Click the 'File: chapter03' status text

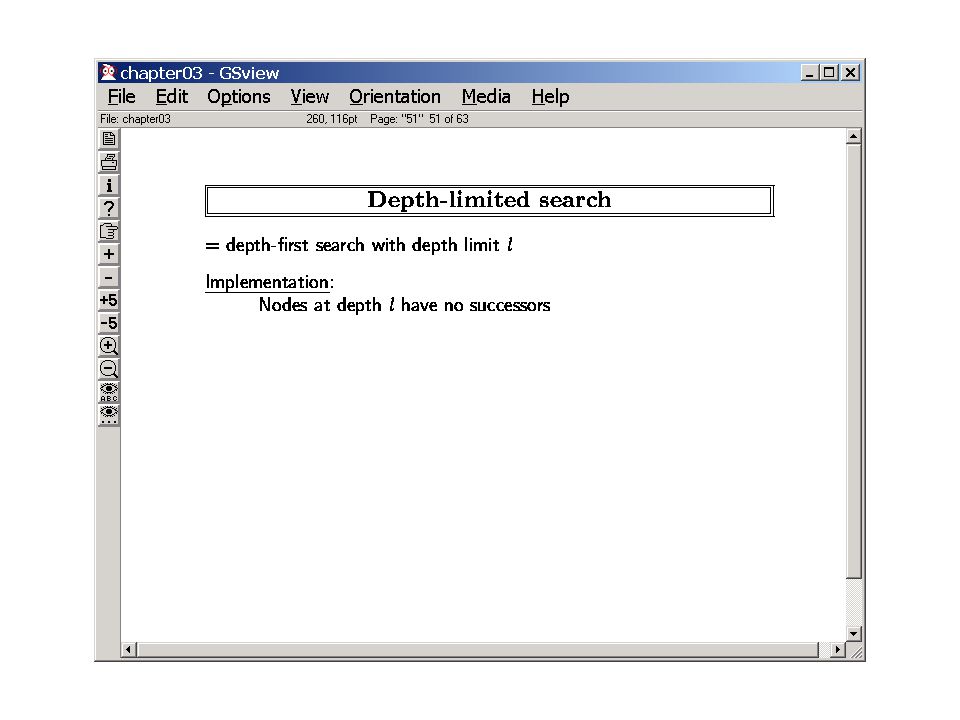point(135,119)
